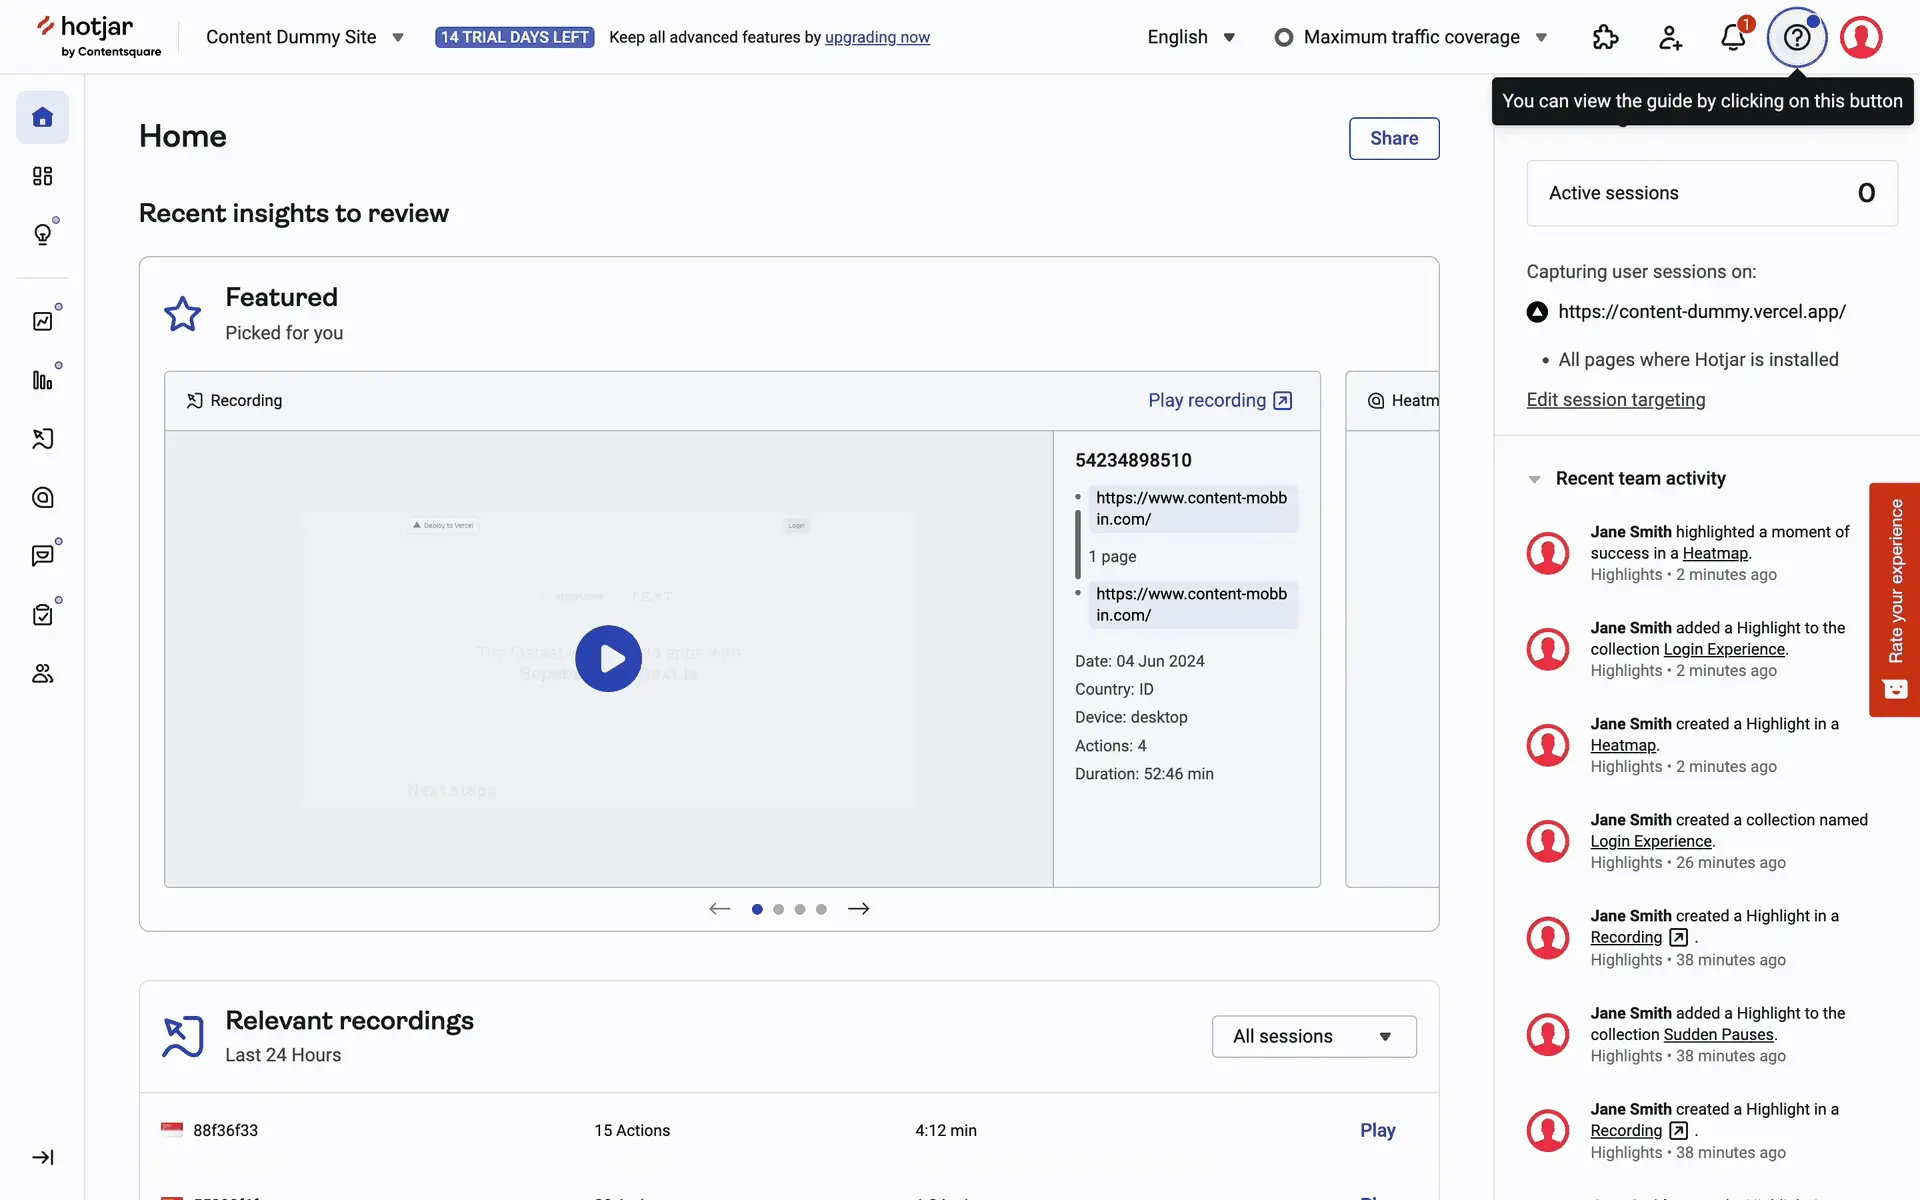
Task: Open the Content Dummy Site dropdown
Action: click(x=305, y=38)
